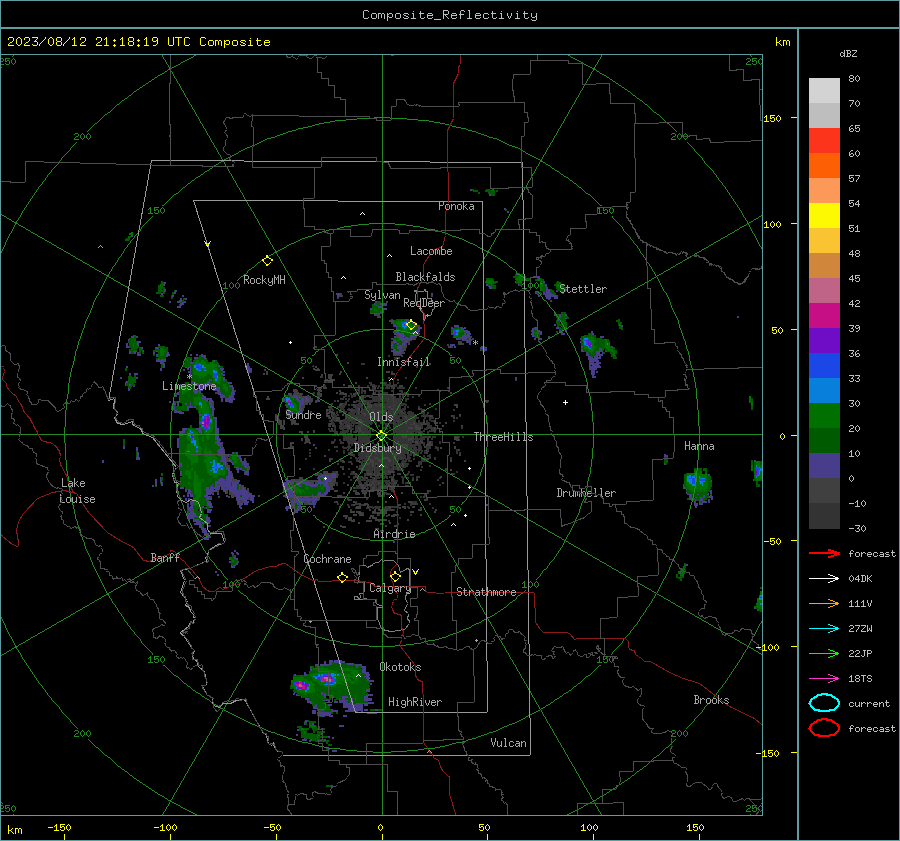
Task: Click the 33 dBZ blue color swatch
Action: pos(824,390)
